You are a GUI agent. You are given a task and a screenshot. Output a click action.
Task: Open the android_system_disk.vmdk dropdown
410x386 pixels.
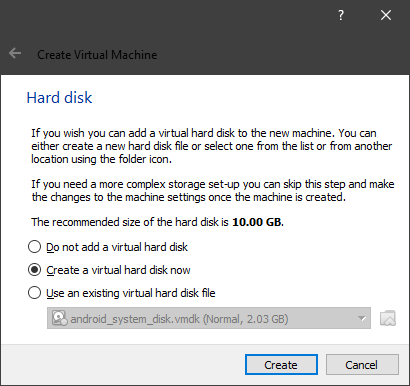(209, 318)
